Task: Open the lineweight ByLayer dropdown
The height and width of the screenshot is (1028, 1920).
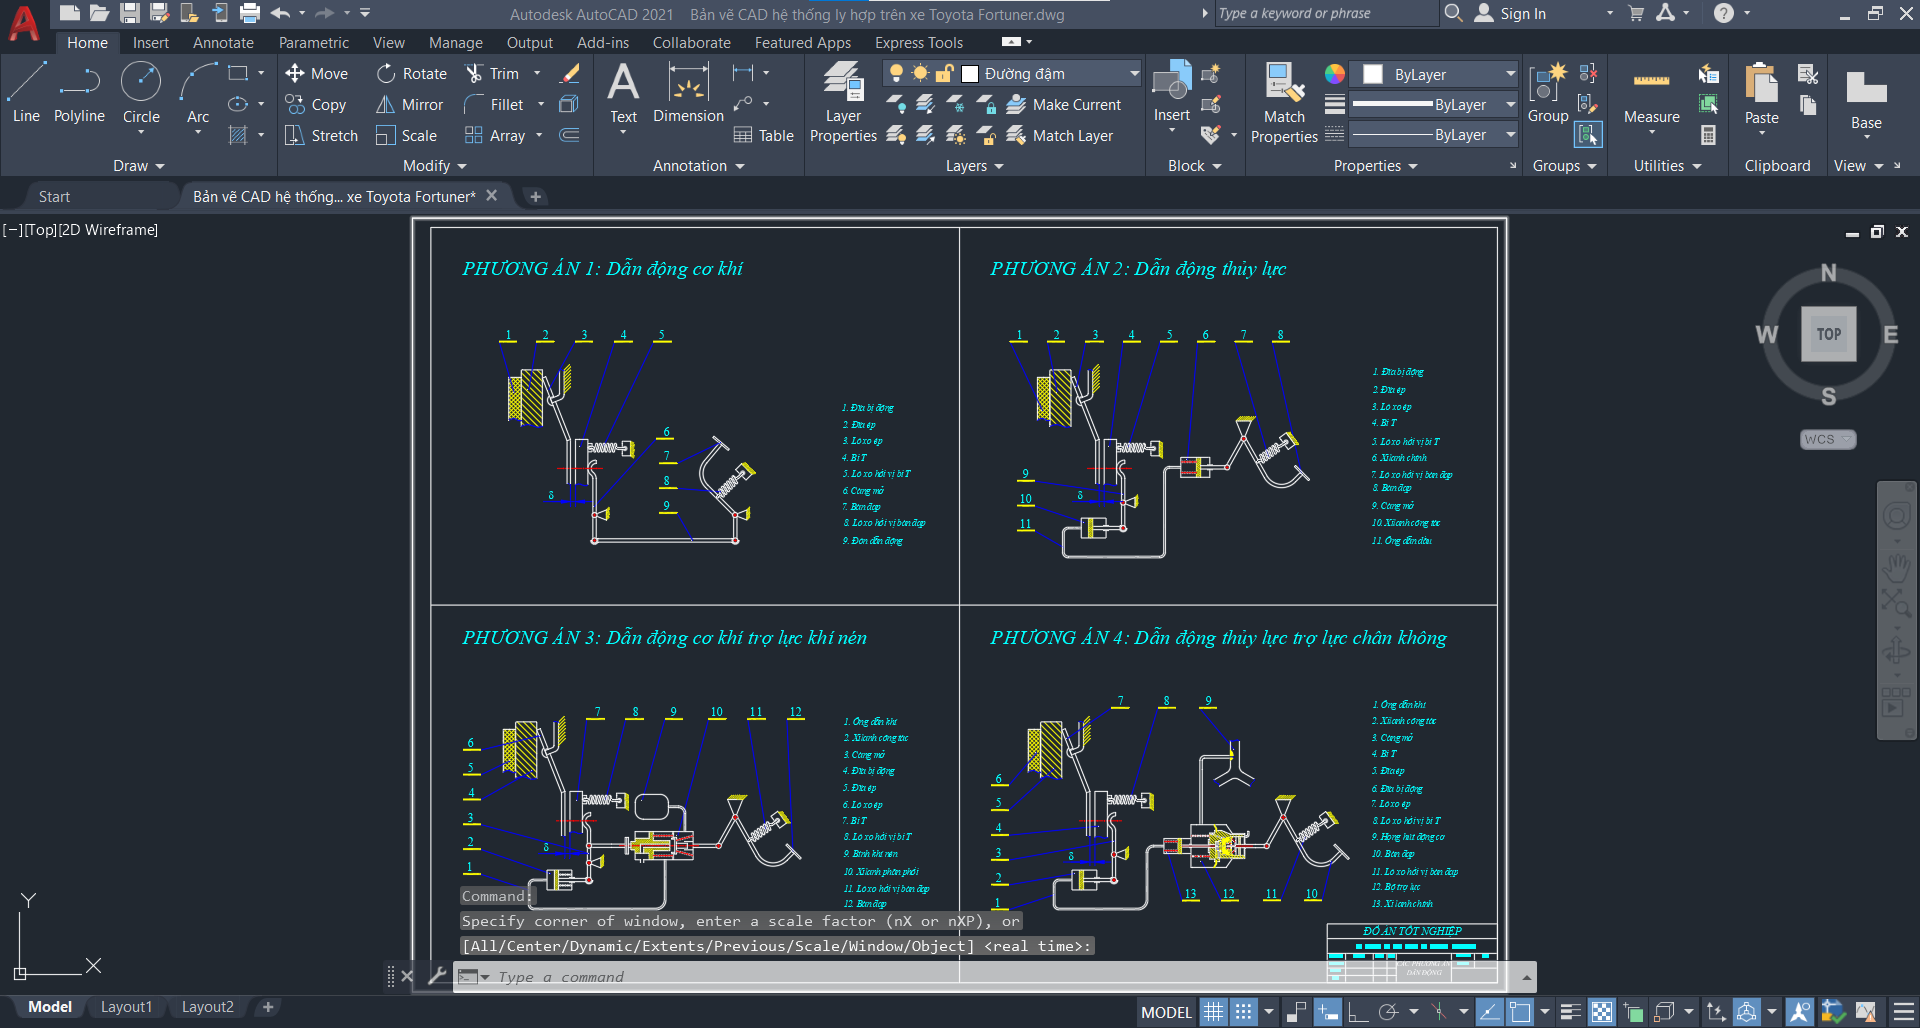Action: pyautogui.click(x=1510, y=104)
